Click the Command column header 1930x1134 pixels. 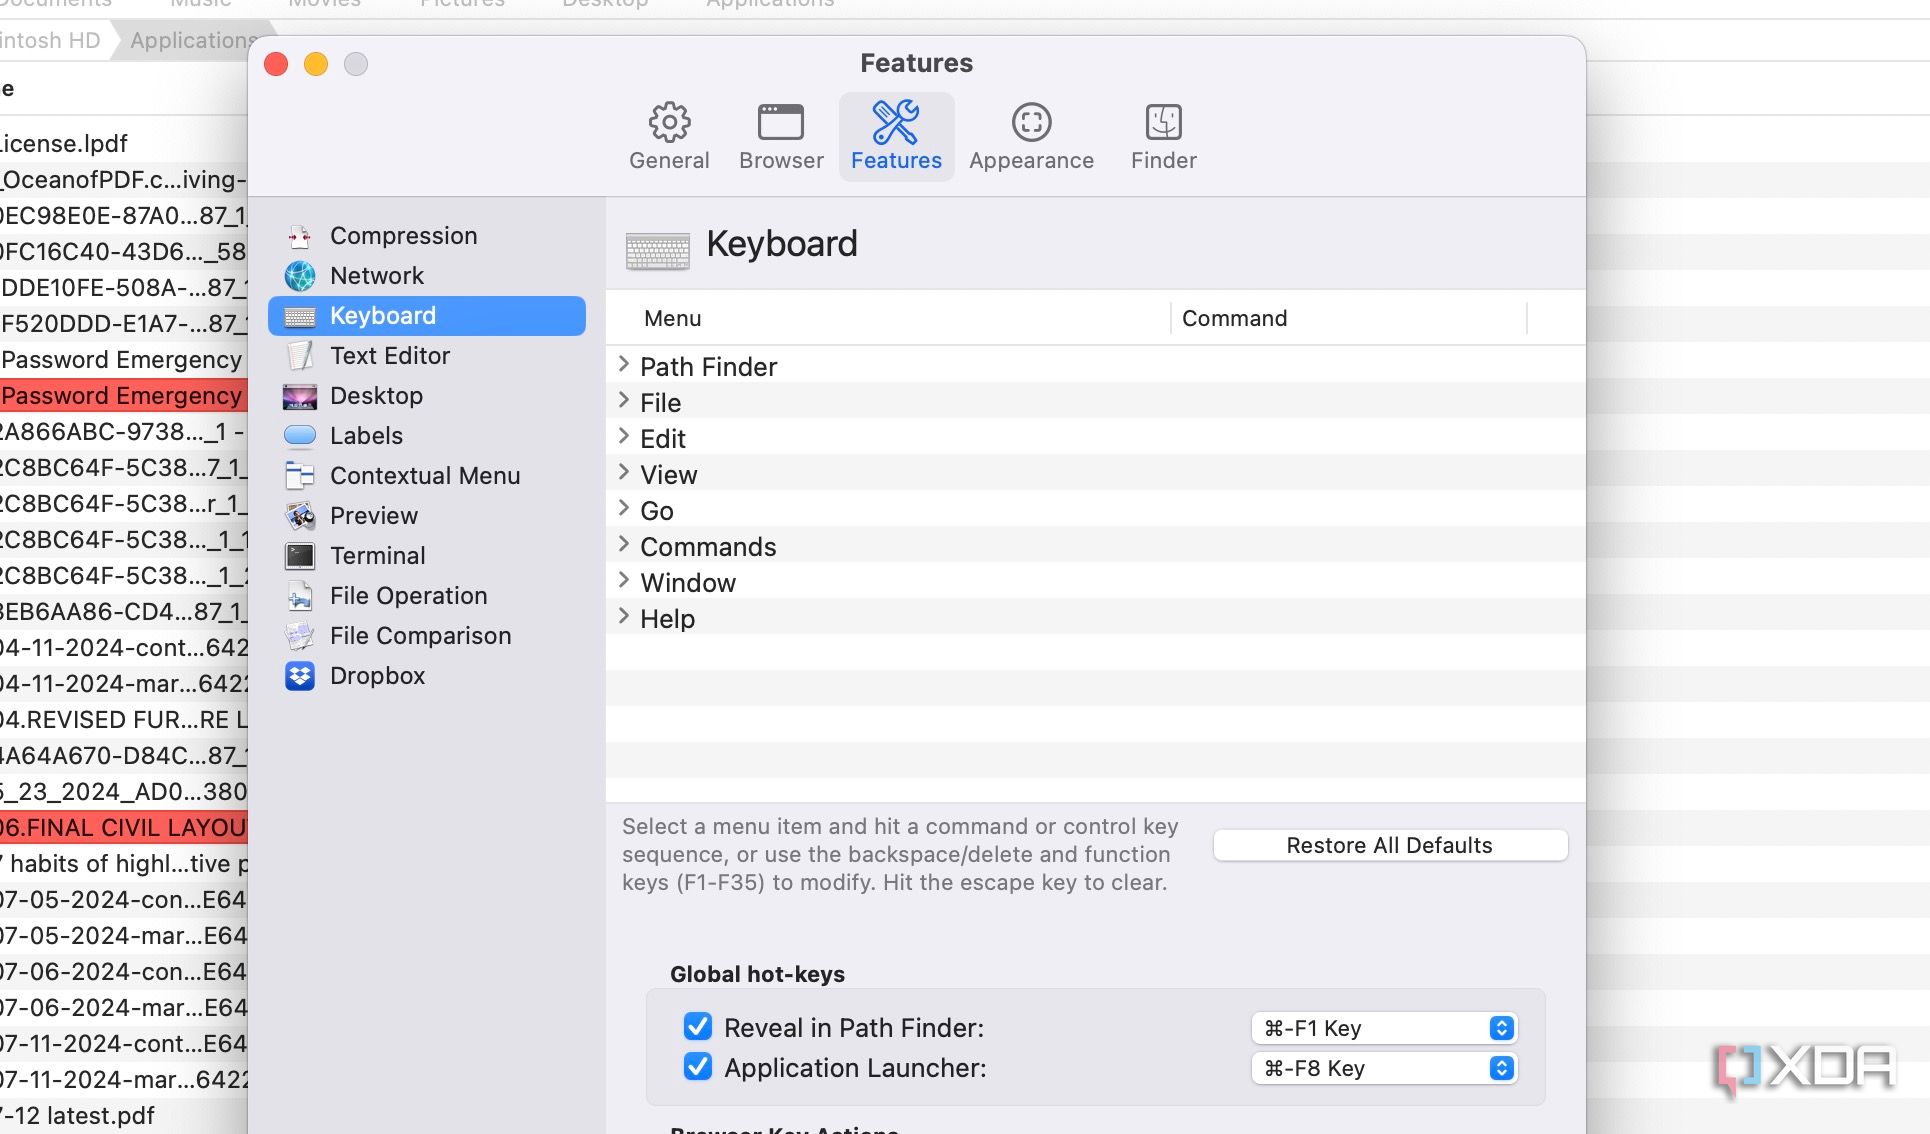coord(1348,318)
